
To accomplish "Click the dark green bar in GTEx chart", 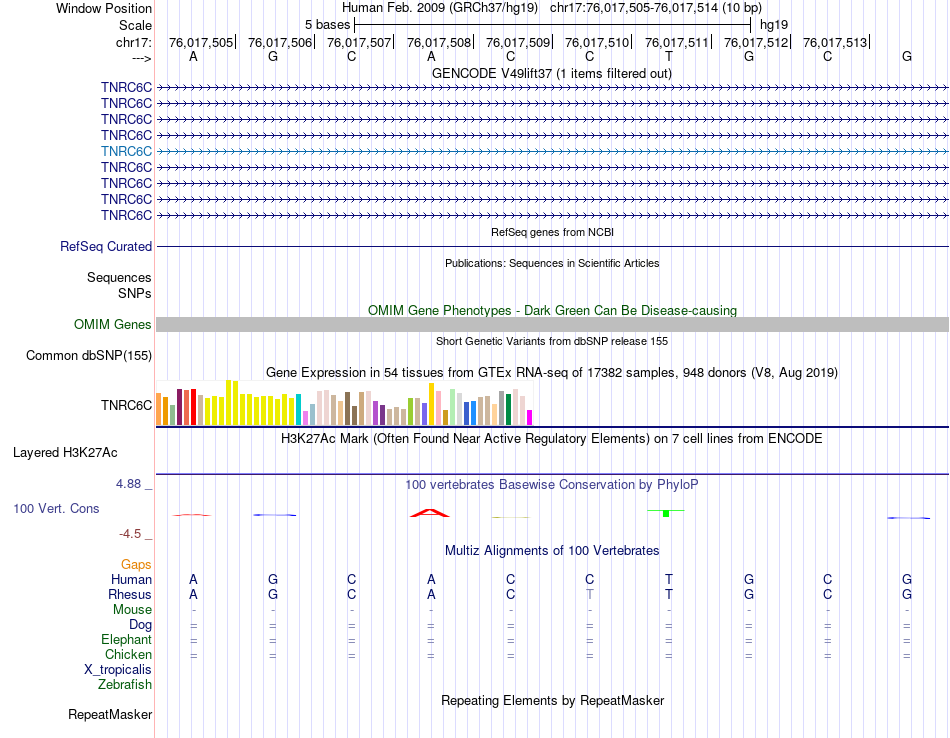I will (x=508, y=410).
